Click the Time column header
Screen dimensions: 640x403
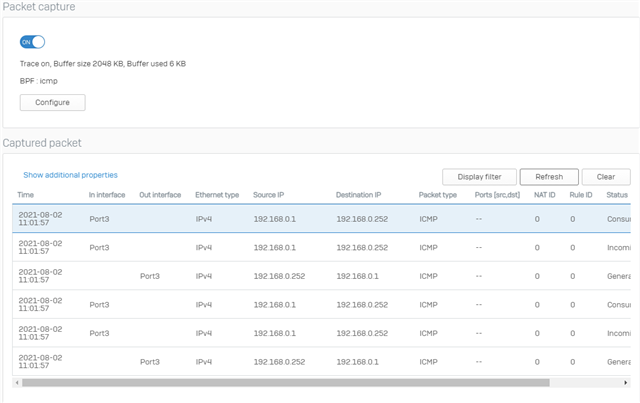click(x=25, y=195)
